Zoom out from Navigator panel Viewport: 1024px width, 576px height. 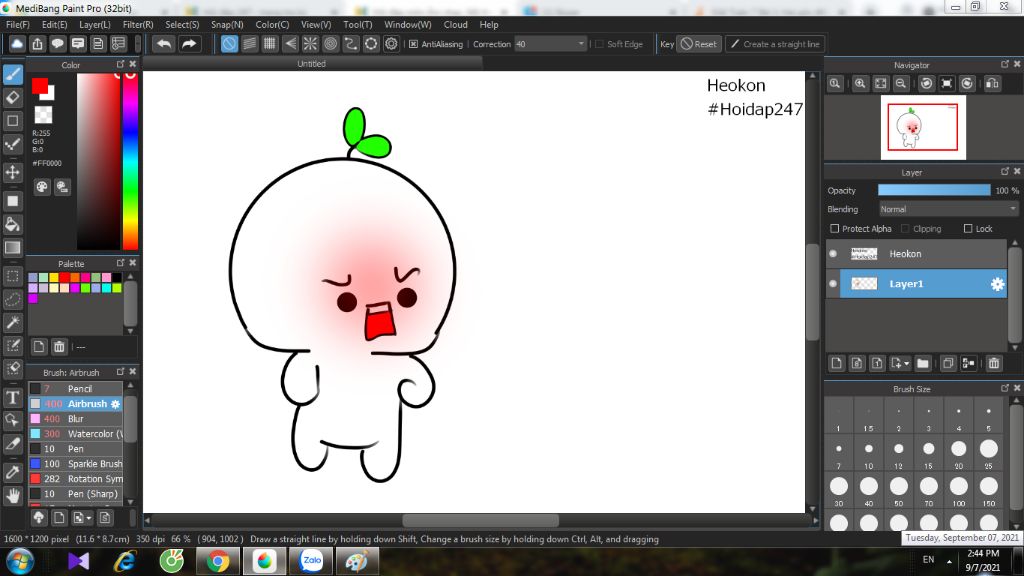pyautogui.click(x=901, y=84)
